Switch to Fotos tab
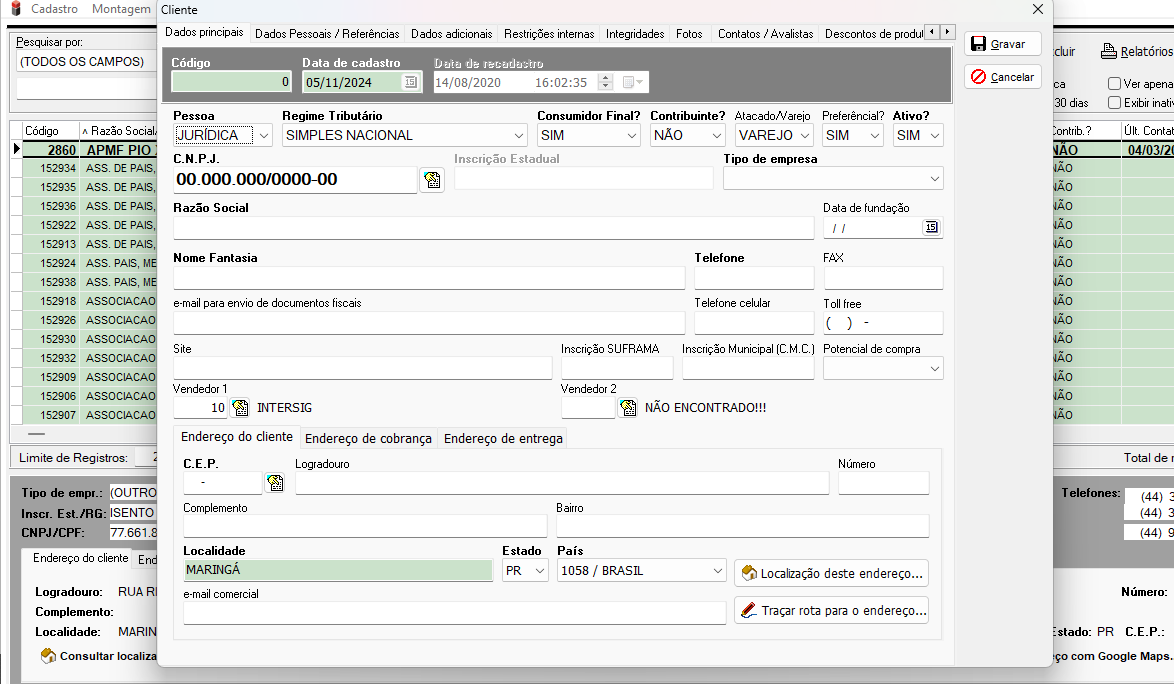The height and width of the screenshot is (684, 1174). (689, 34)
